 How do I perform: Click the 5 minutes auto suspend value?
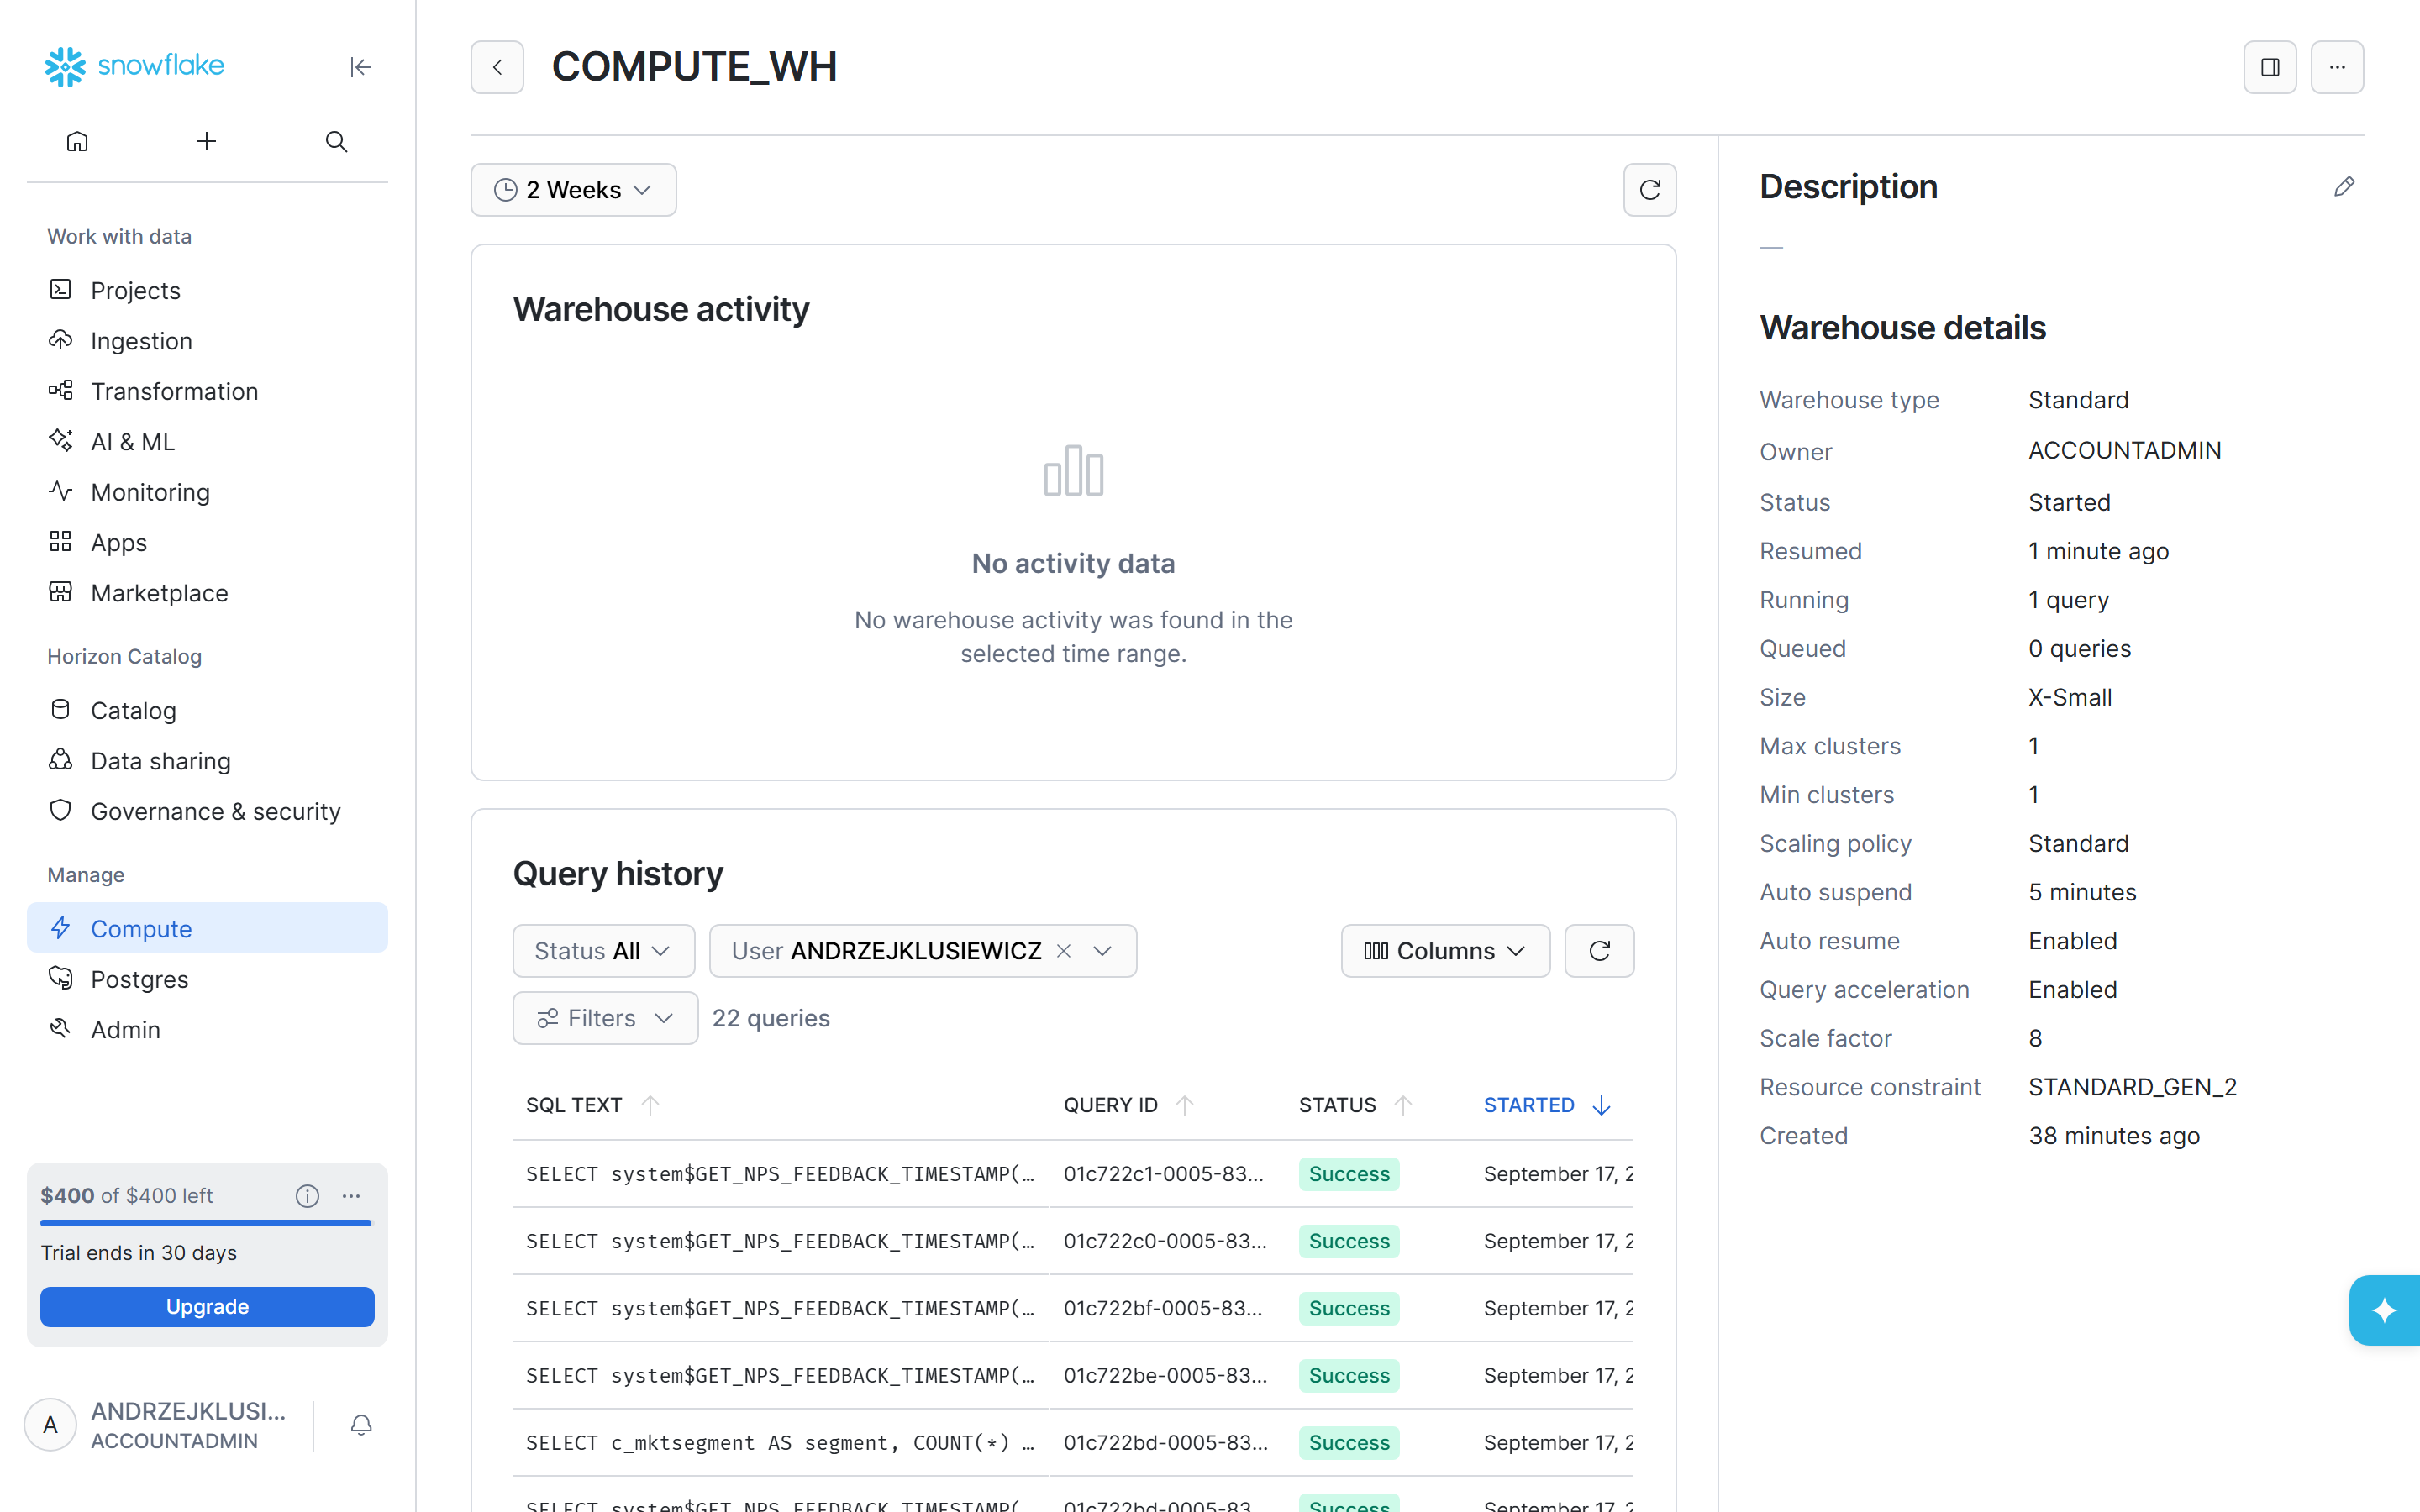coord(2082,892)
